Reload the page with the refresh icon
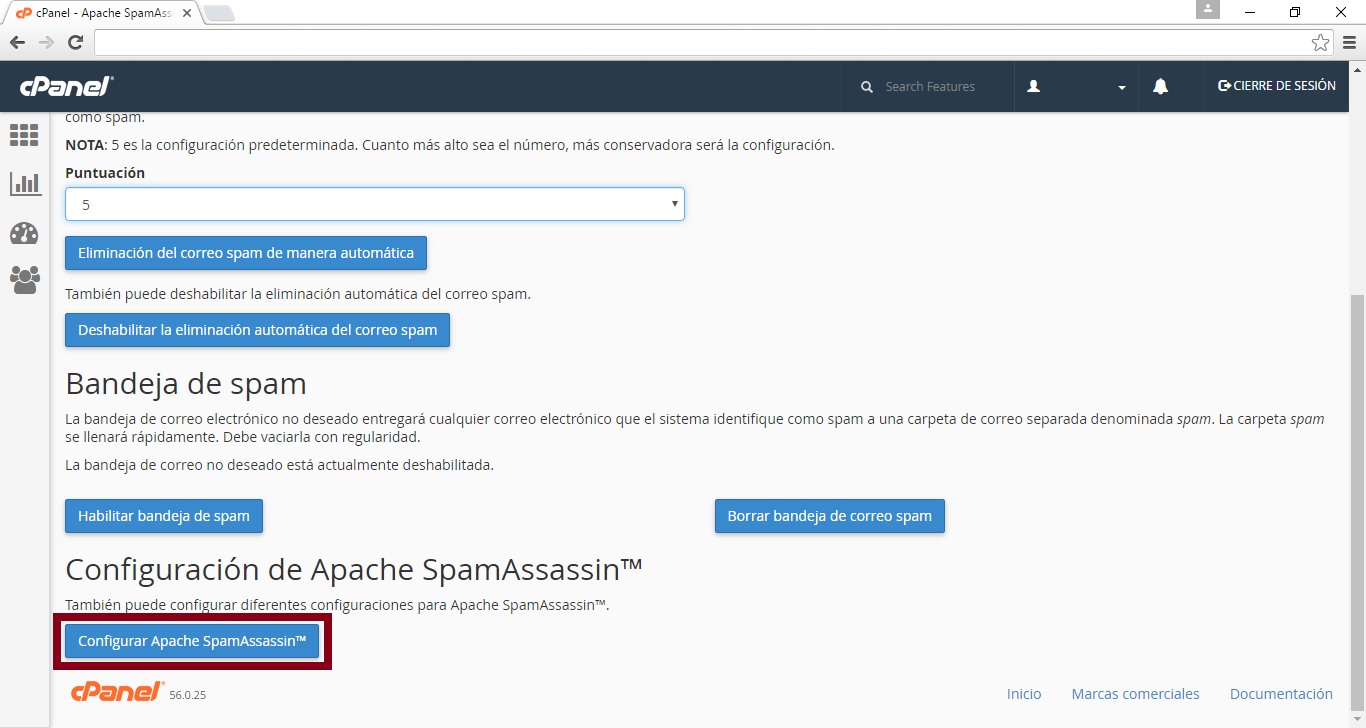Screen dimensions: 1366x728 [75, 42]
